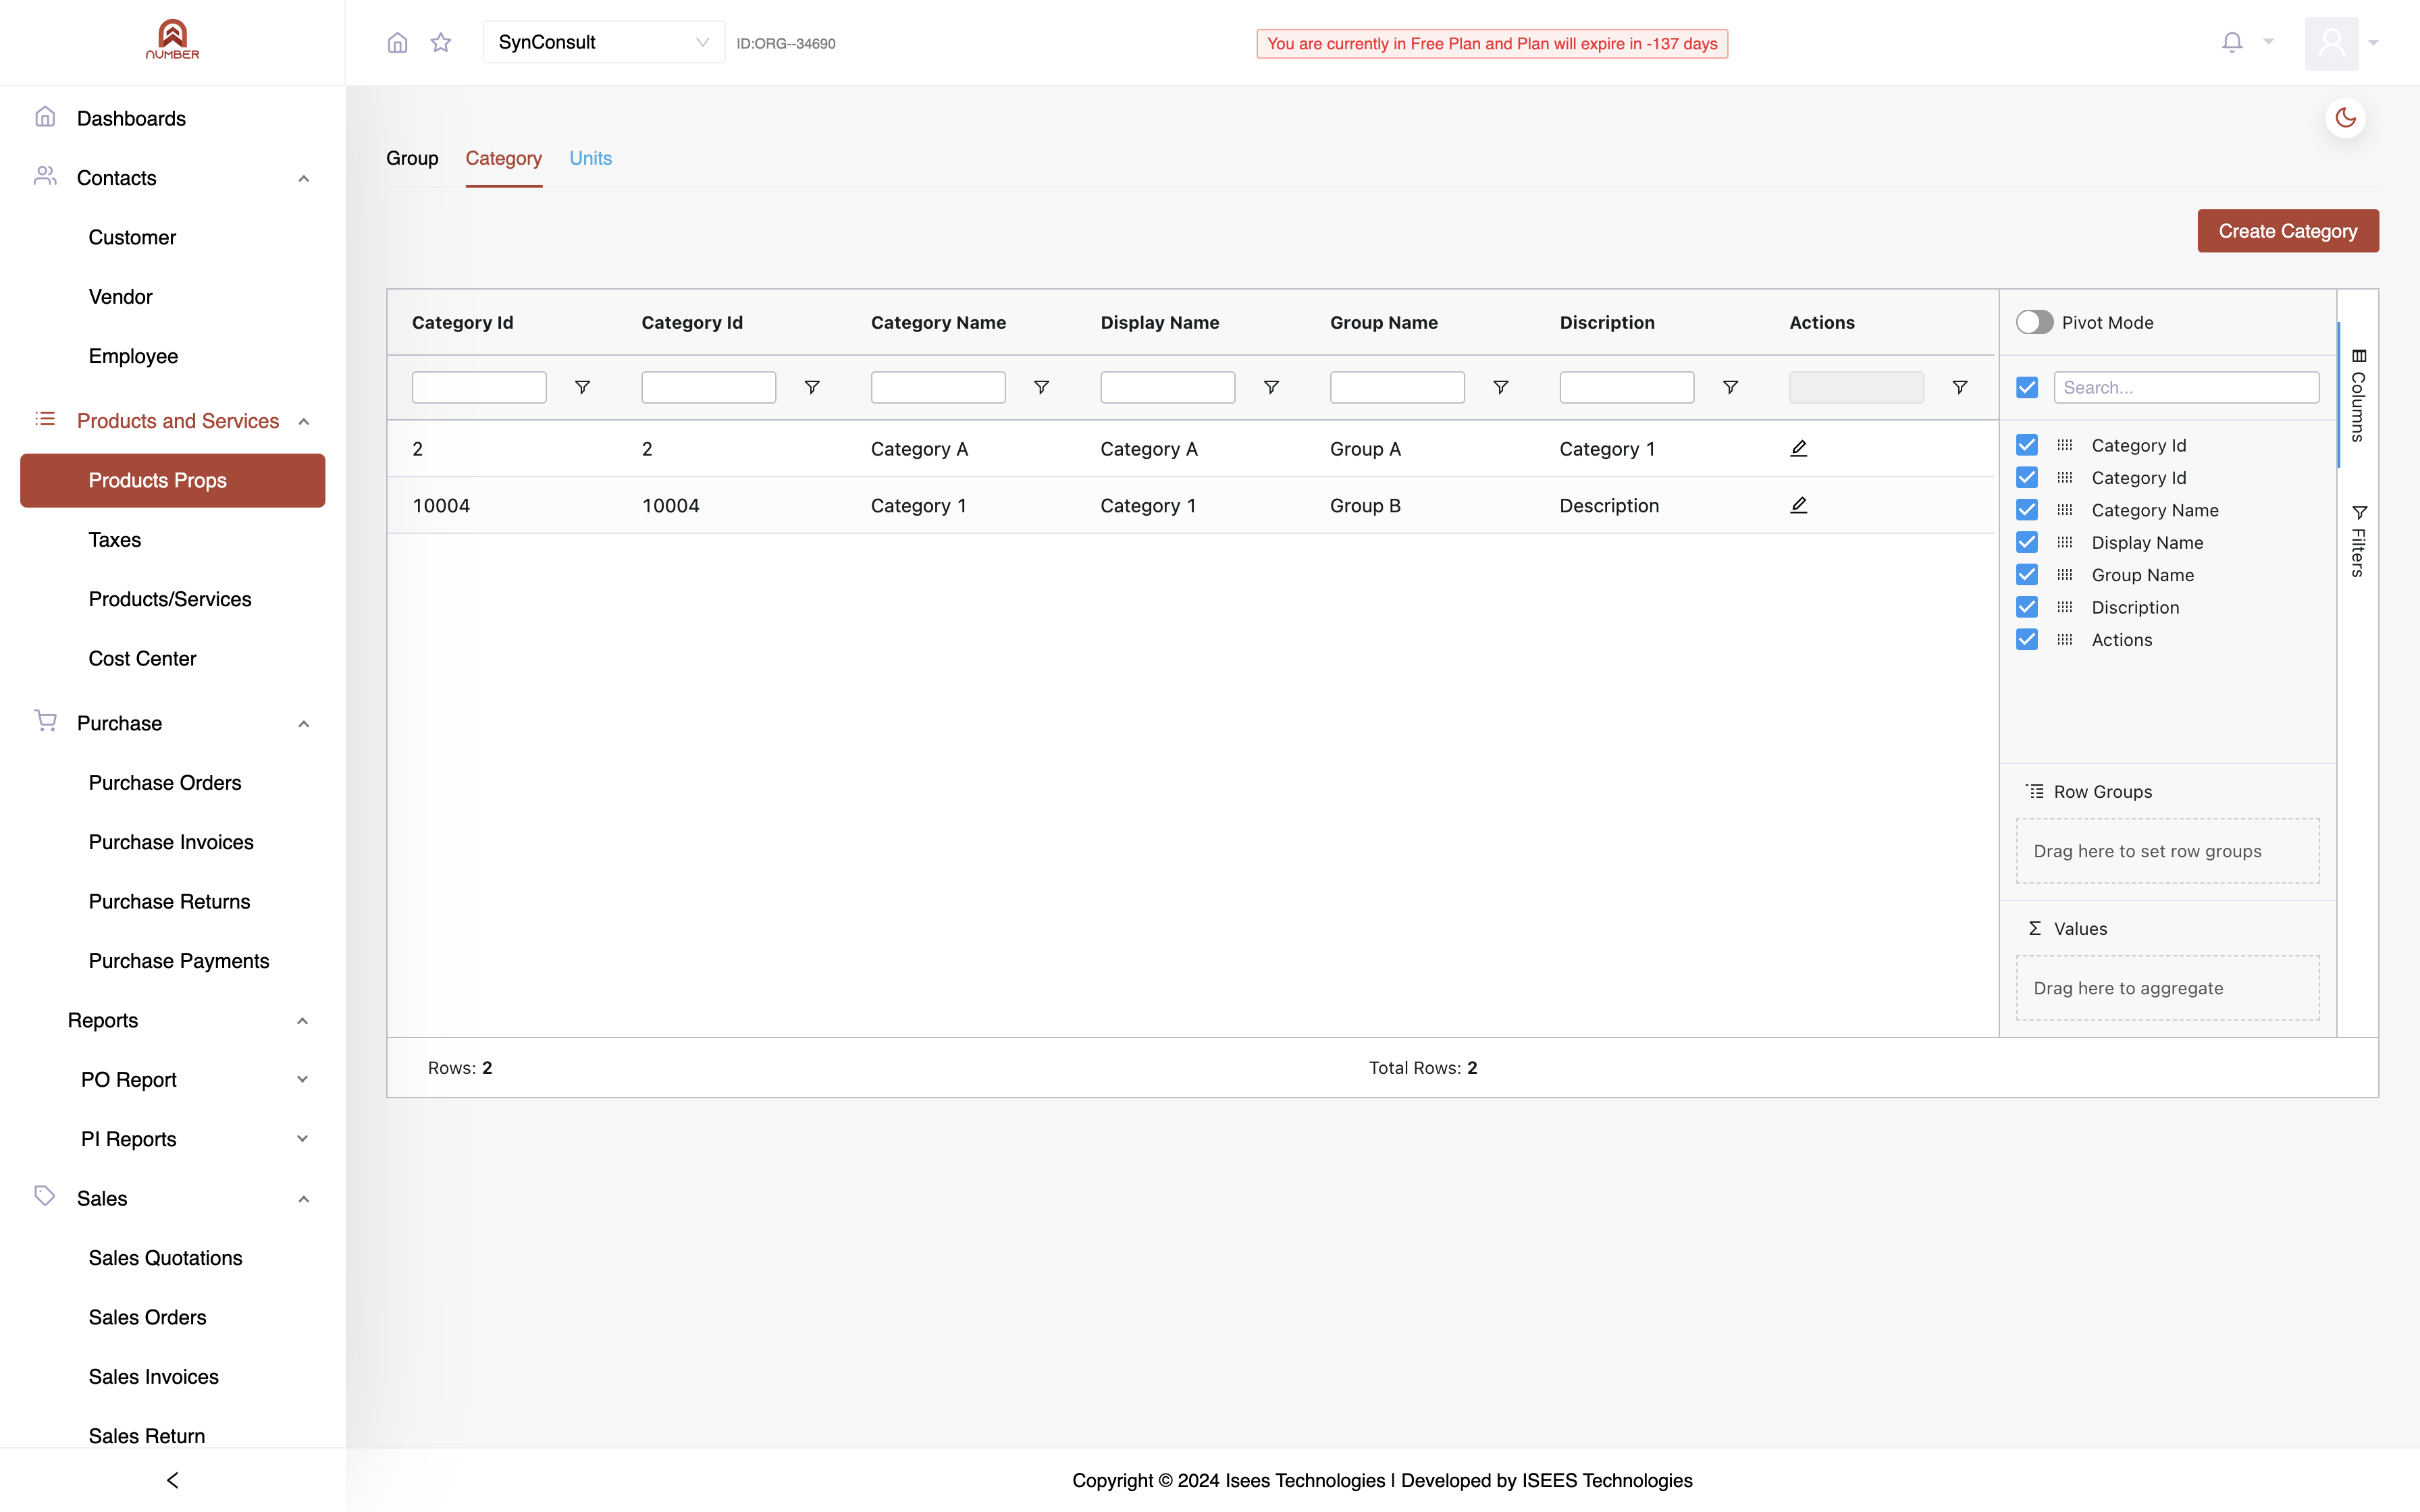
Task: Uncheck Category Name column checkbox
Action: tap(2027, 510)
